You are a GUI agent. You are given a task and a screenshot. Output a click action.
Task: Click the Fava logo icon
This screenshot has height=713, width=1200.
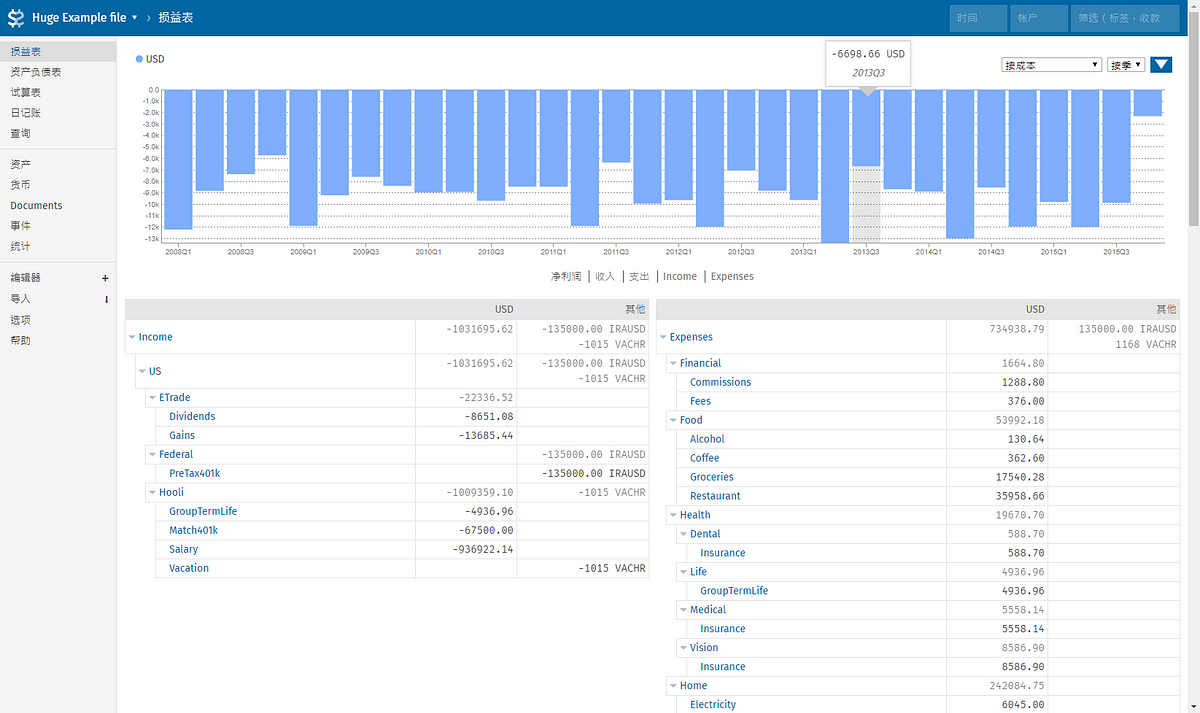point(16,18)
